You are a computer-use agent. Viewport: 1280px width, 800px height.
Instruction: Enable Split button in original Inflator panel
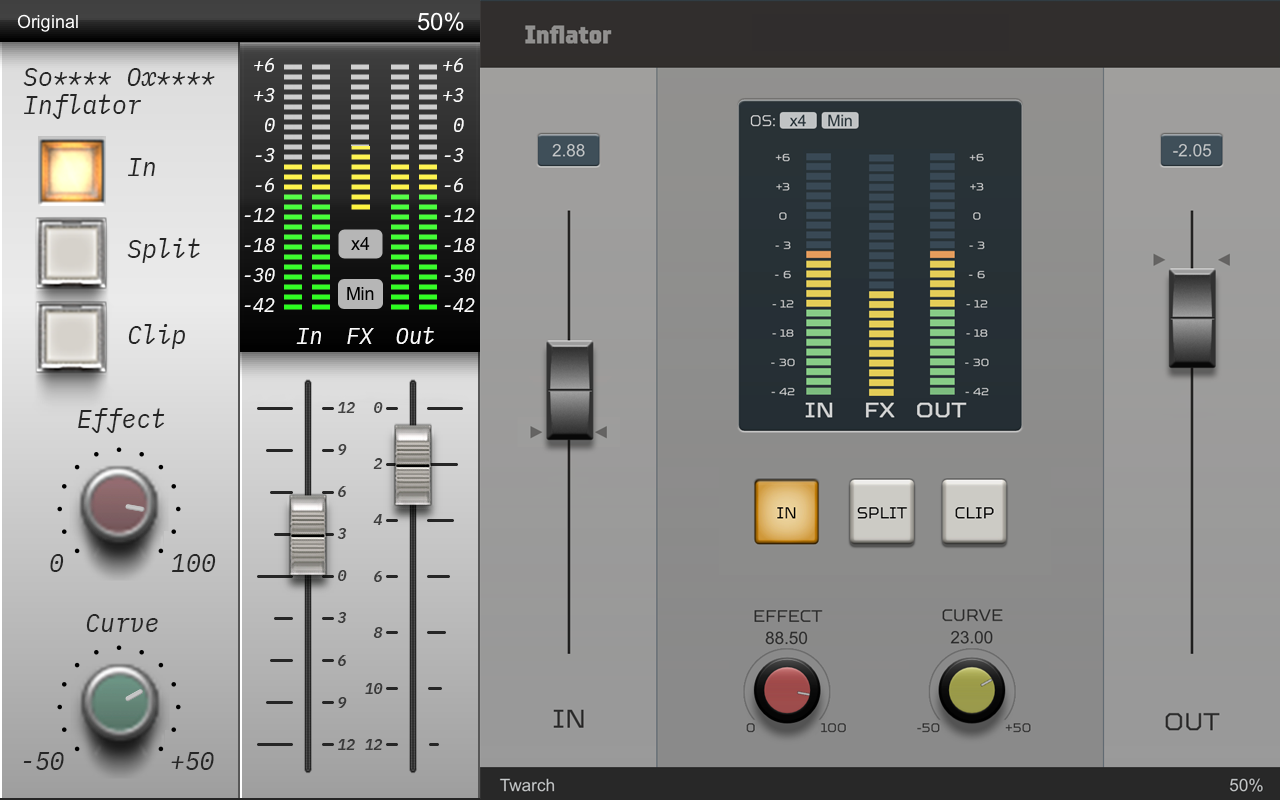coord(71,252)
